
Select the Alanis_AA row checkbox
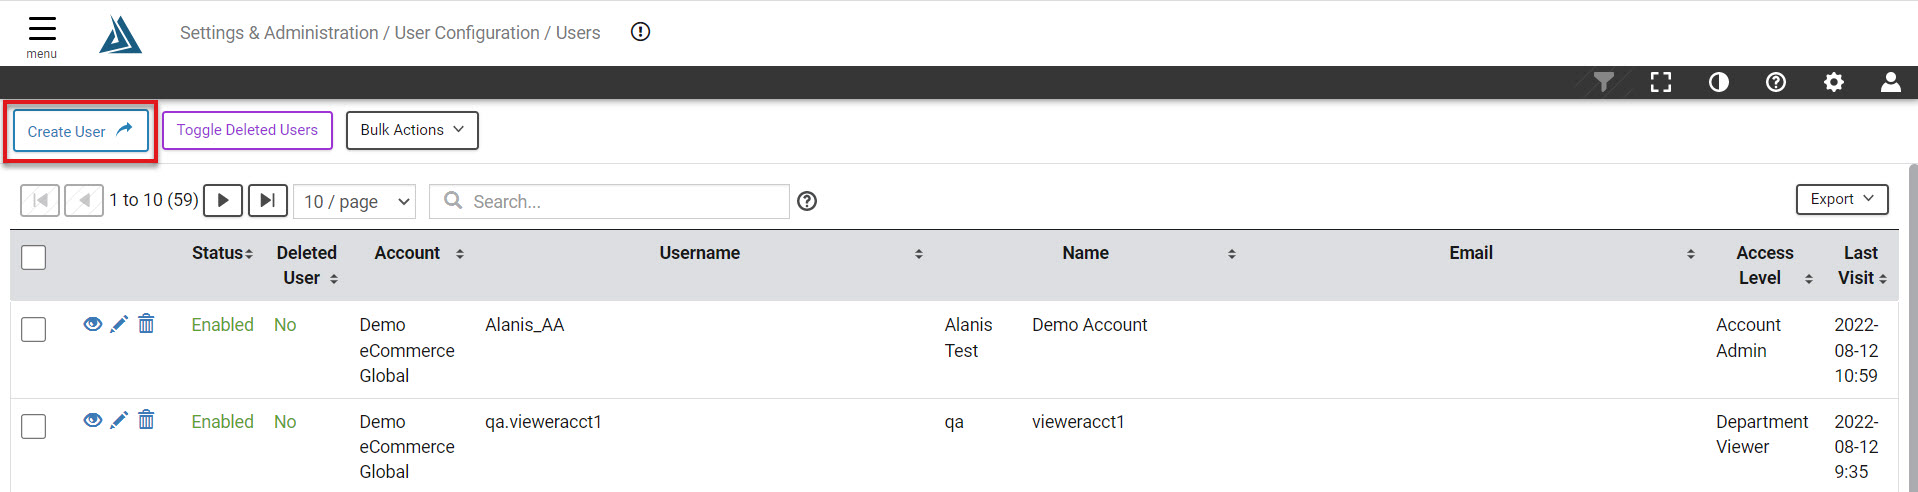click(34, 329)
